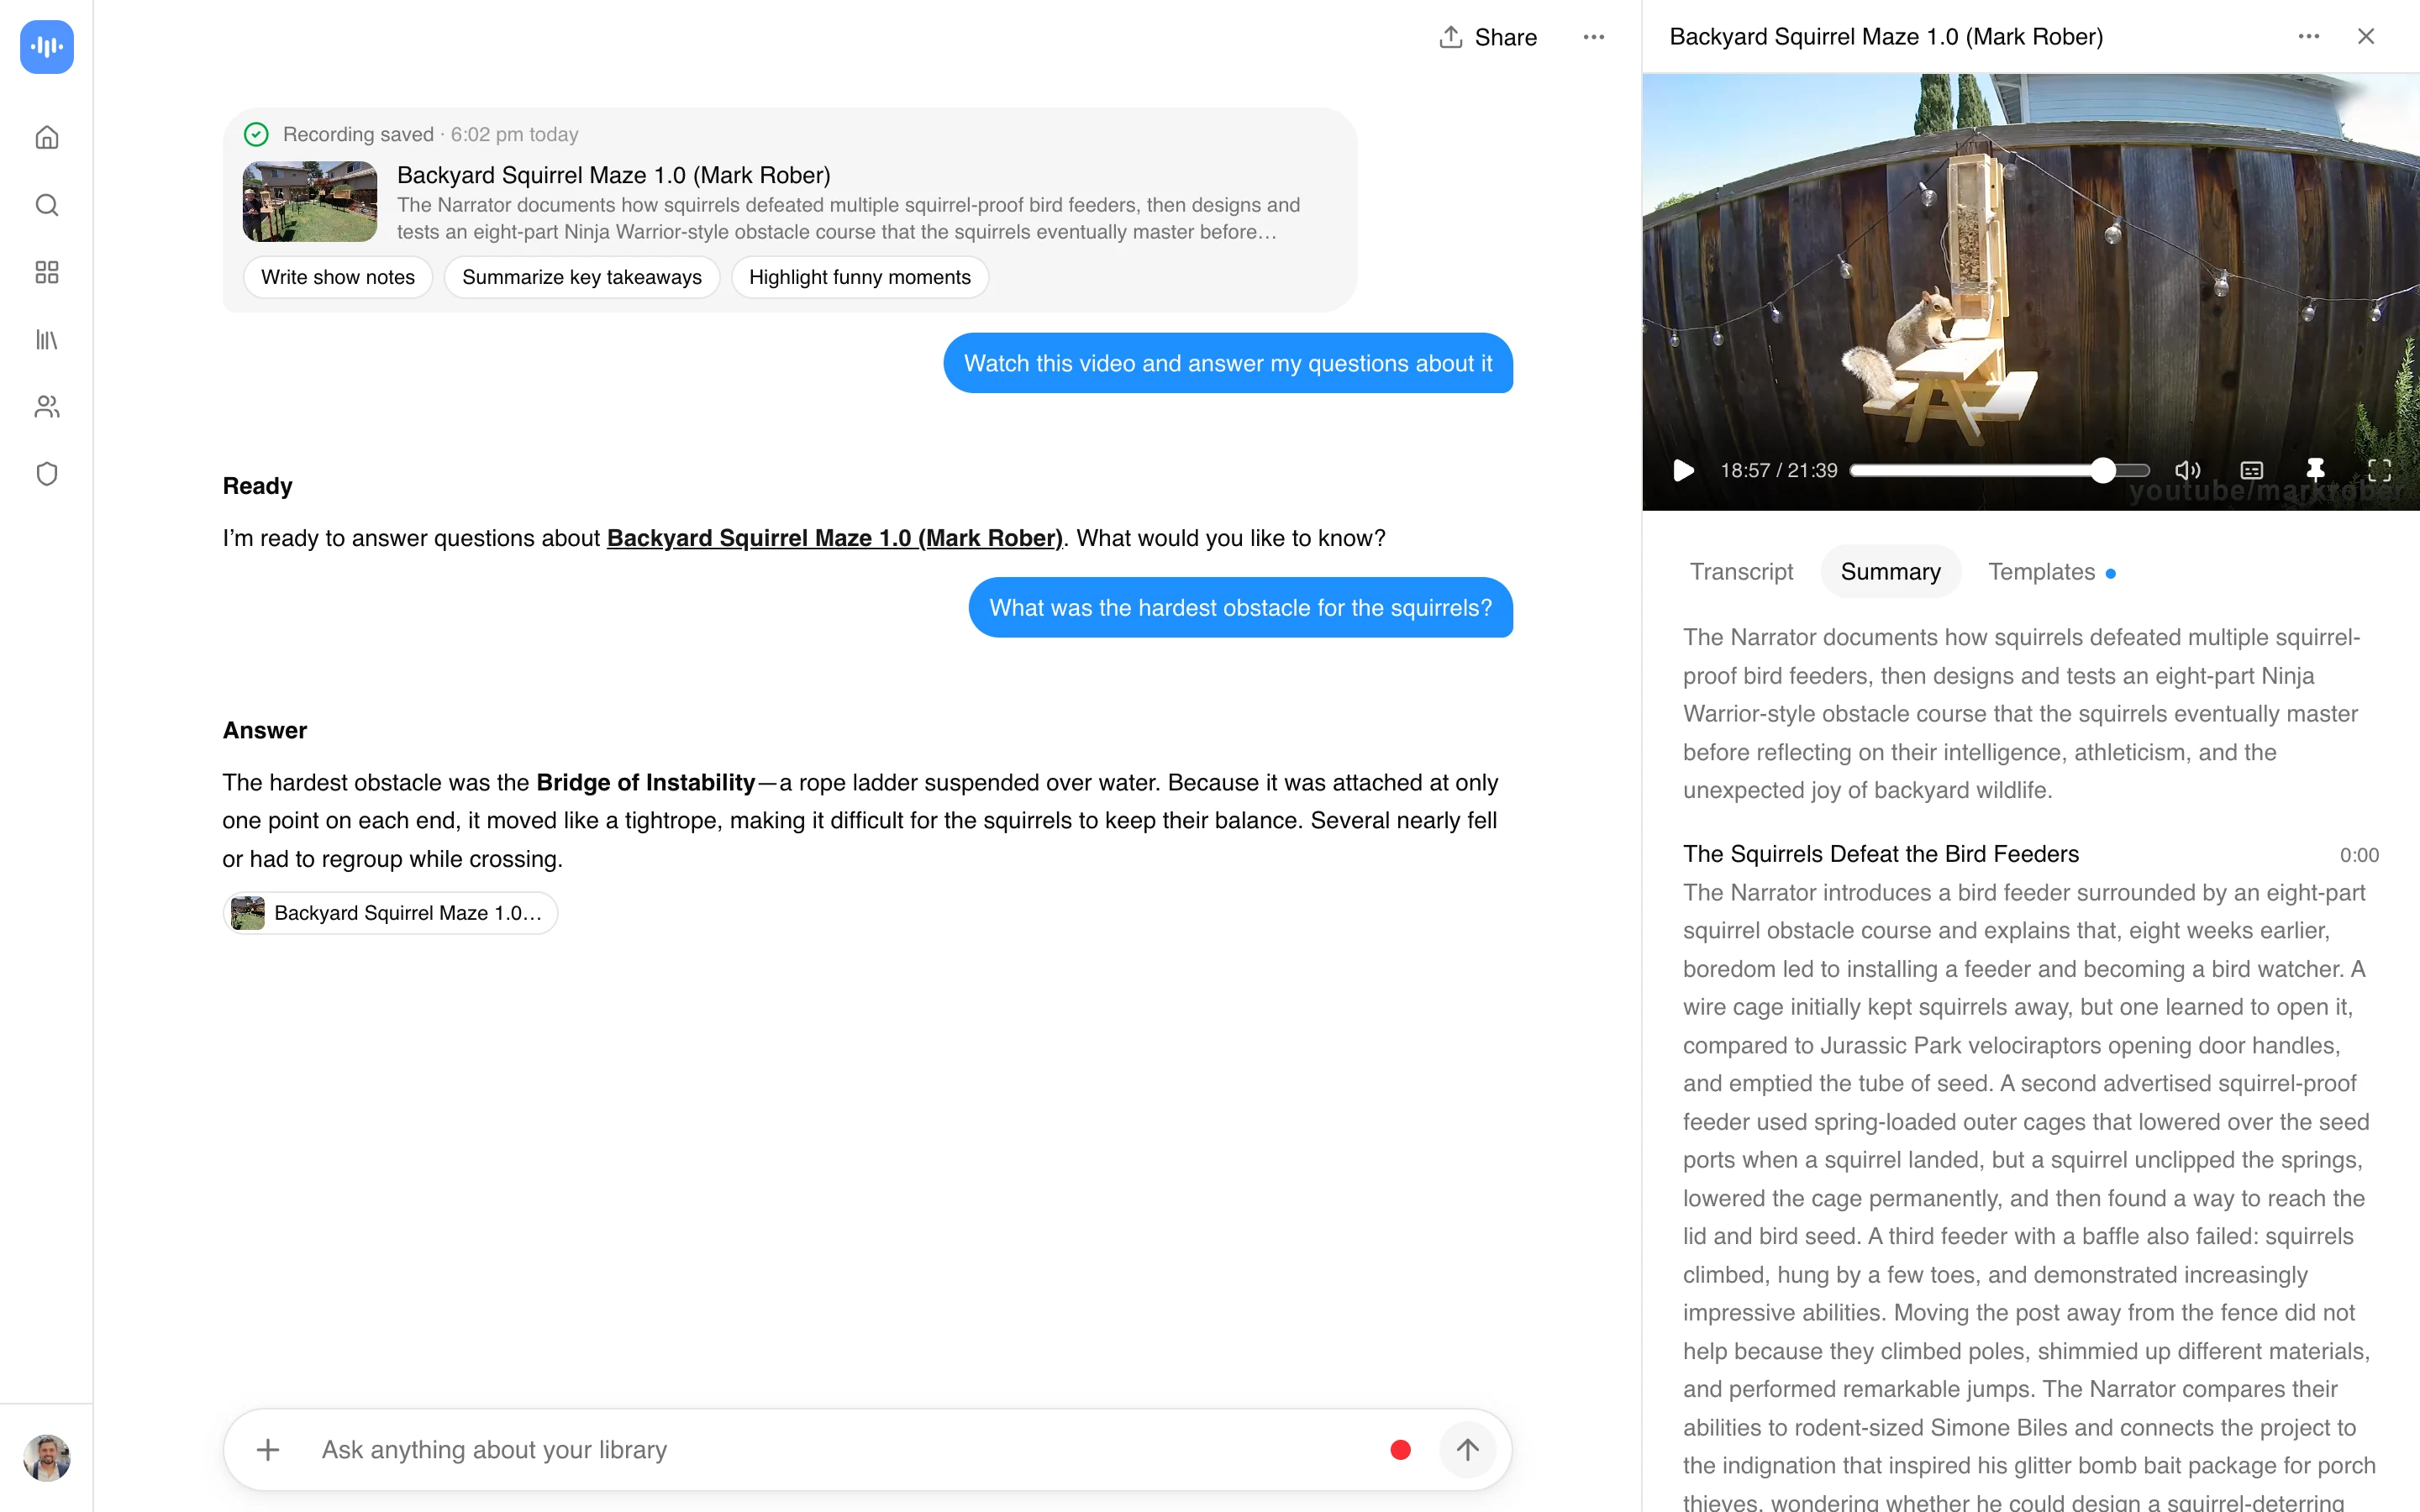Close the video side panel
Screen dimensions: 2420x1512
(2366, 36)
